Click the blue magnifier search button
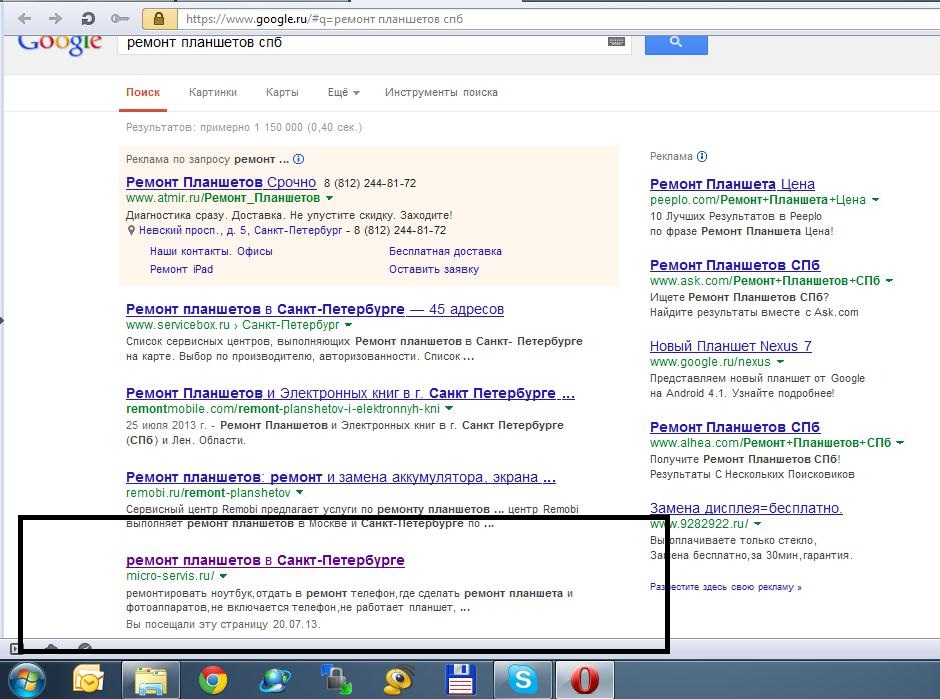The image size is (940, 699). pyautogui.click(x=676, y=43)
